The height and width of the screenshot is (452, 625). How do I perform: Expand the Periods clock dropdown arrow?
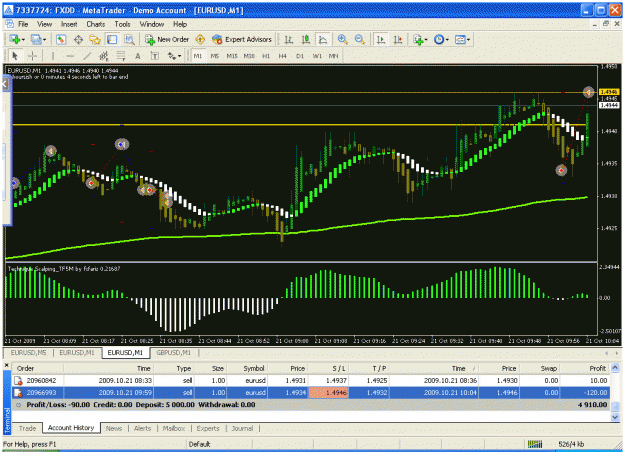coord(447,39)
